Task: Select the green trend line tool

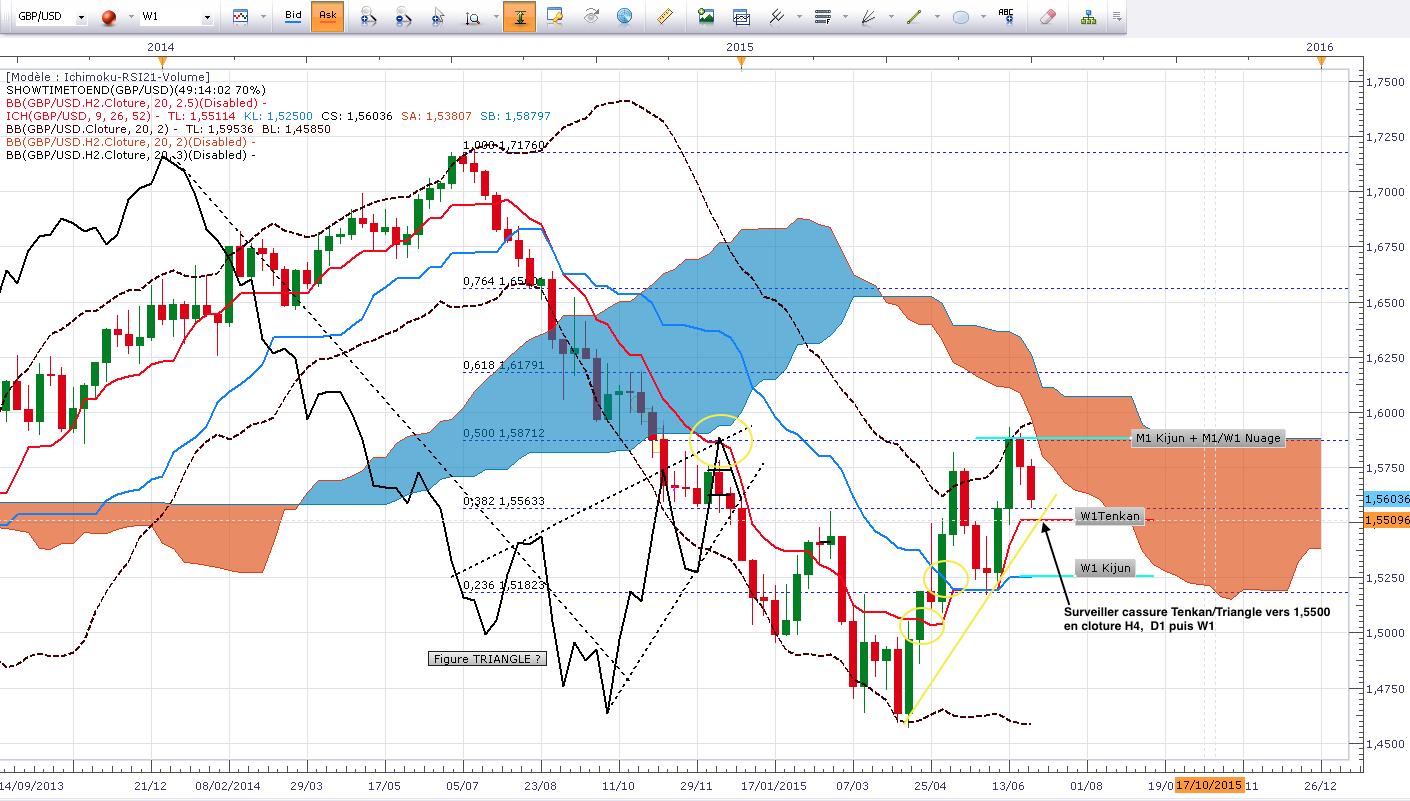Action: [x=914, y=17]
